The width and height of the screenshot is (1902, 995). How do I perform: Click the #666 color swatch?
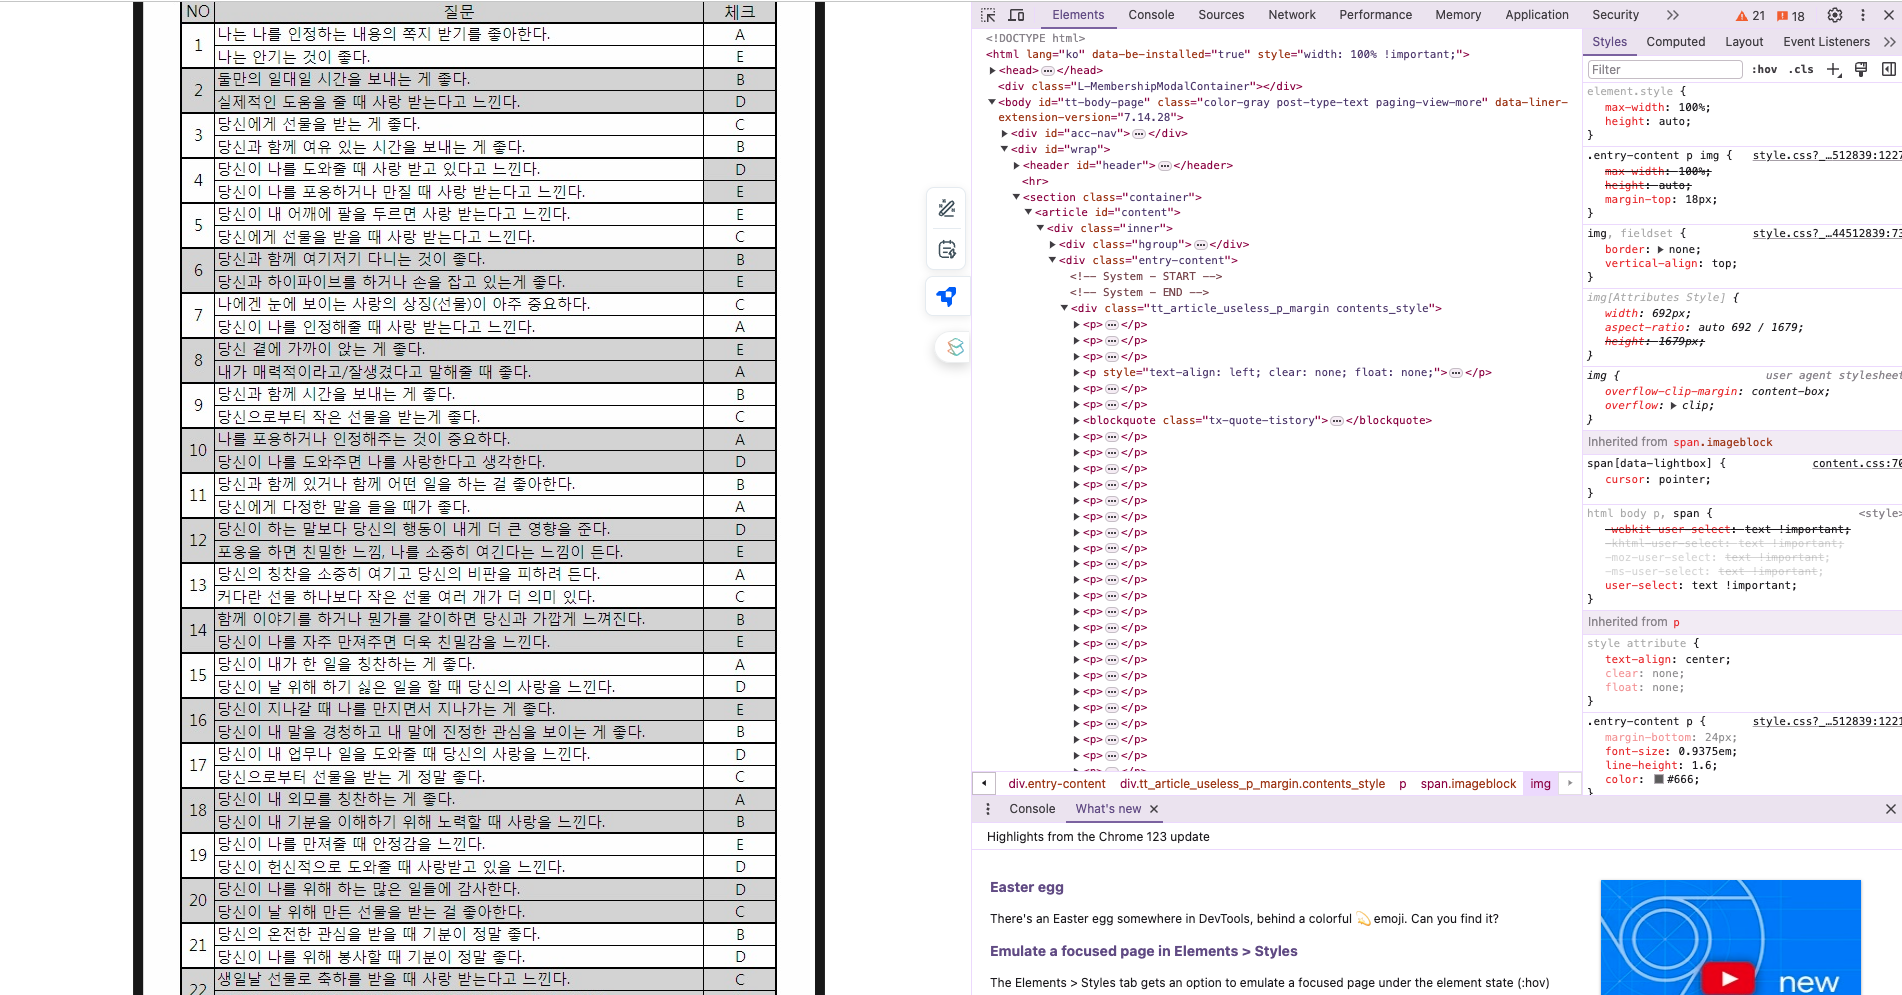coord(1659,780)
